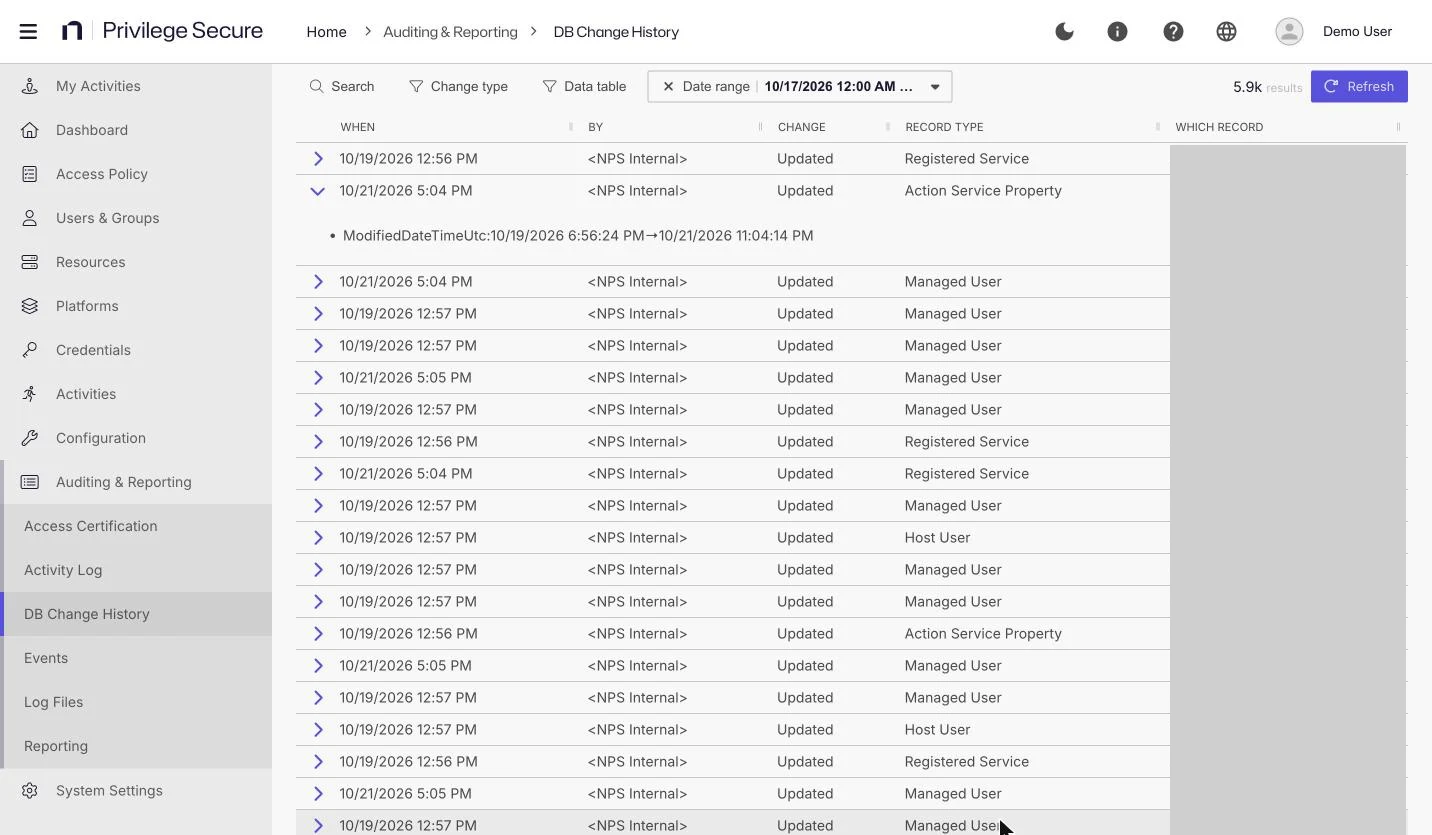Viewport: 1432px width, 835px height.
Task: Clear the Date range filter X
Action: 668,86
